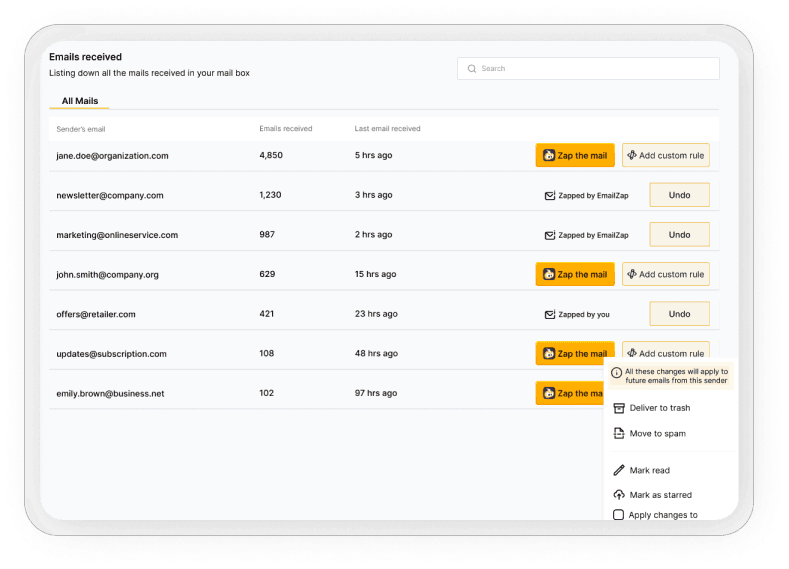The width and height of the screenshot is (789, 569).
Task: Click the 1,230 emails count
Action: [270, 195]
